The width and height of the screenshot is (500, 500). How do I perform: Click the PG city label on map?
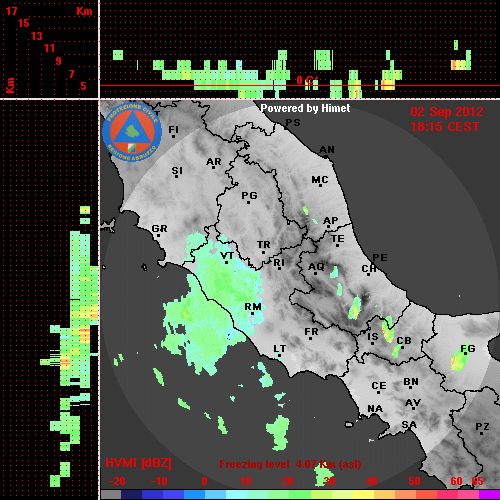point(249,195)
